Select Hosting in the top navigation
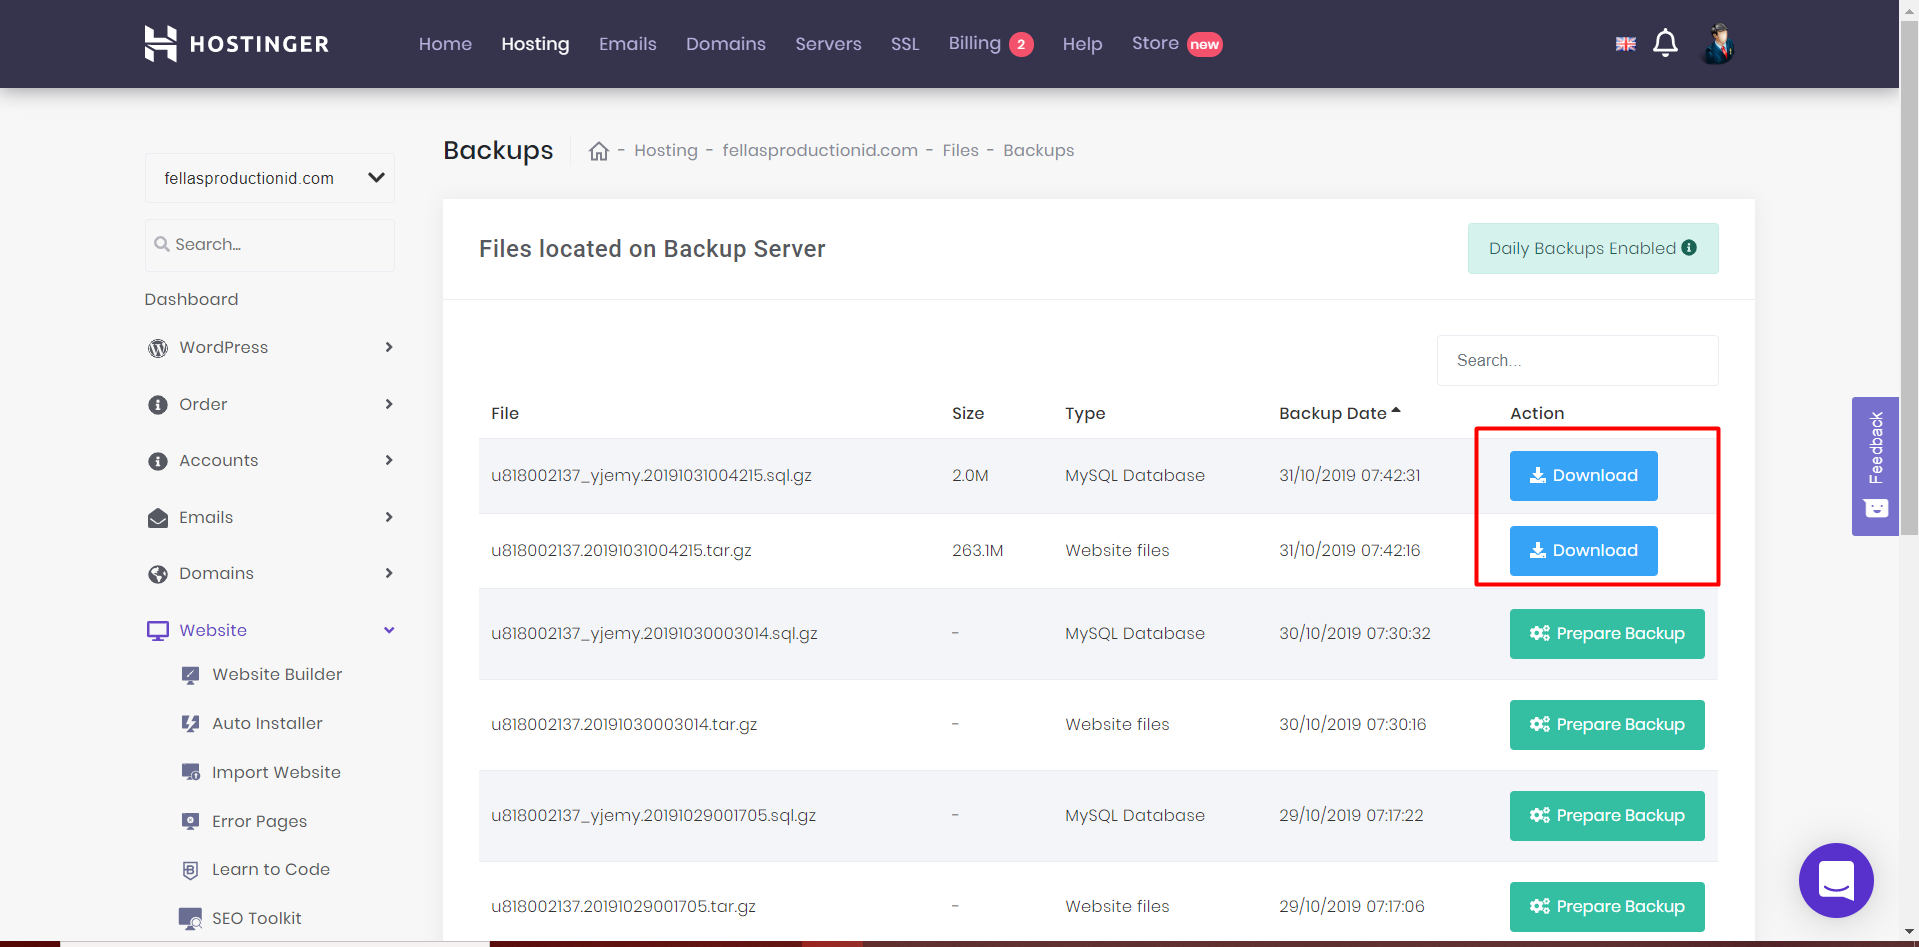Screen dimensions: 1919x947 (535, 44)
